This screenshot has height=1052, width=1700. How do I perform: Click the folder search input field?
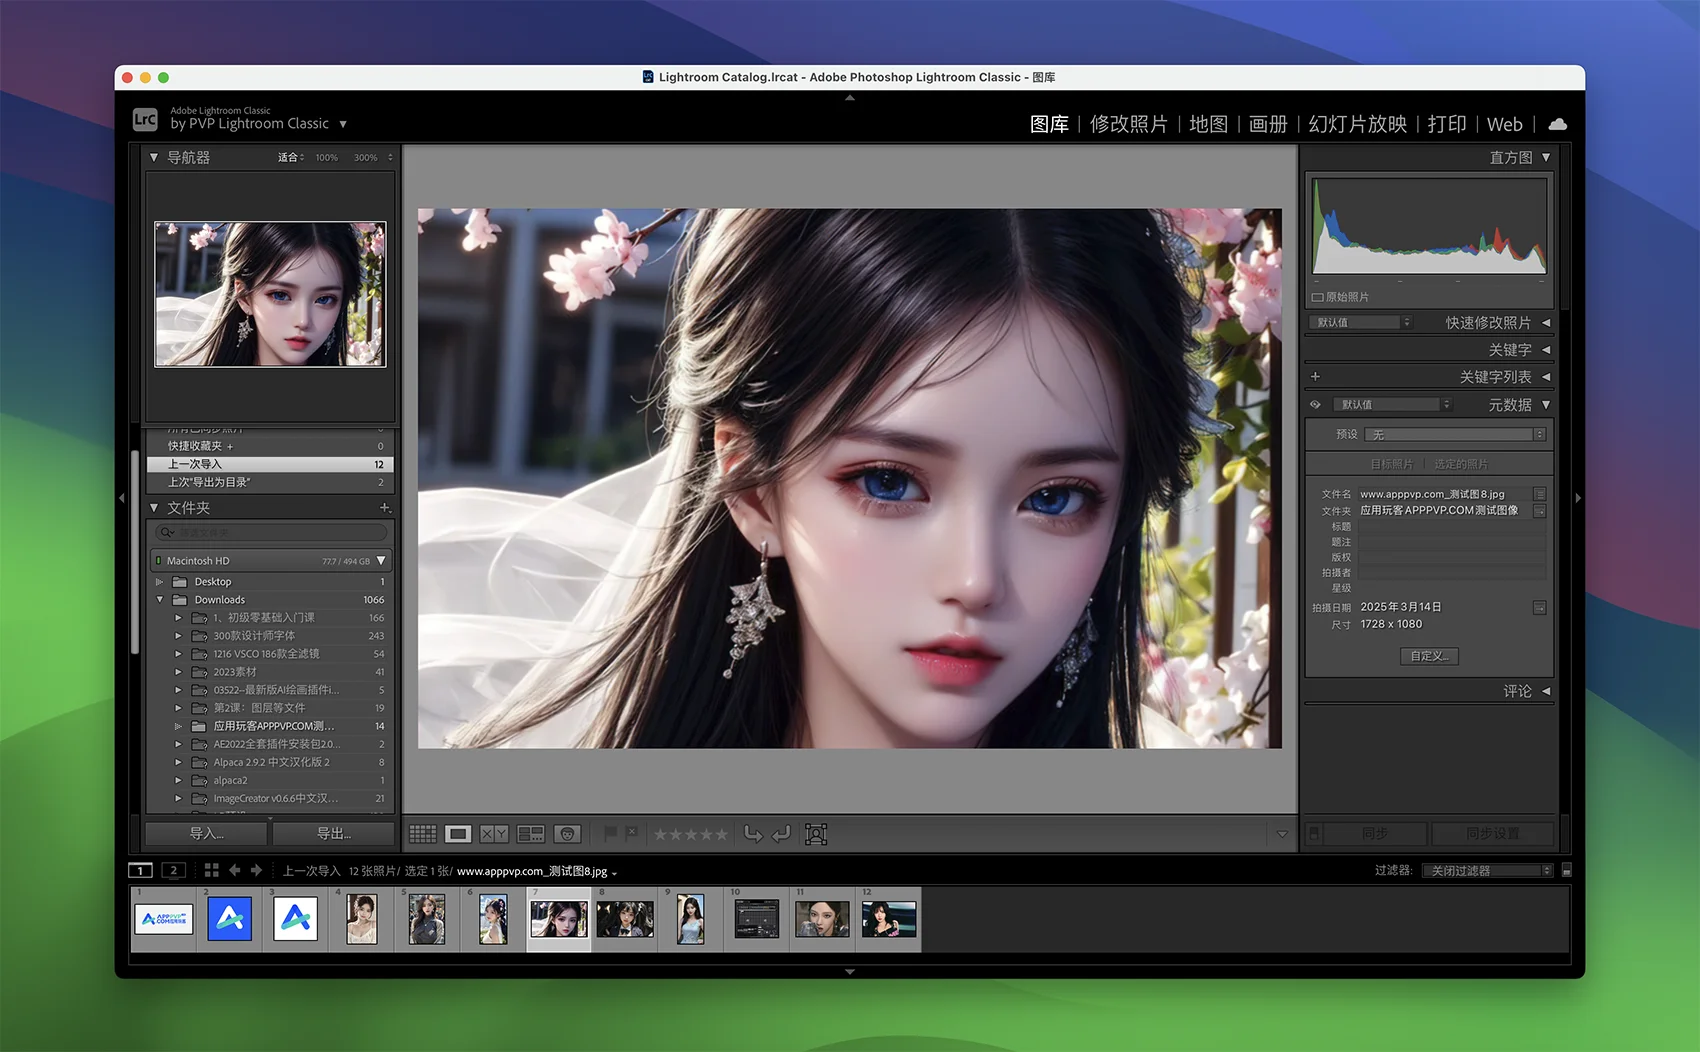pos(271,533)
